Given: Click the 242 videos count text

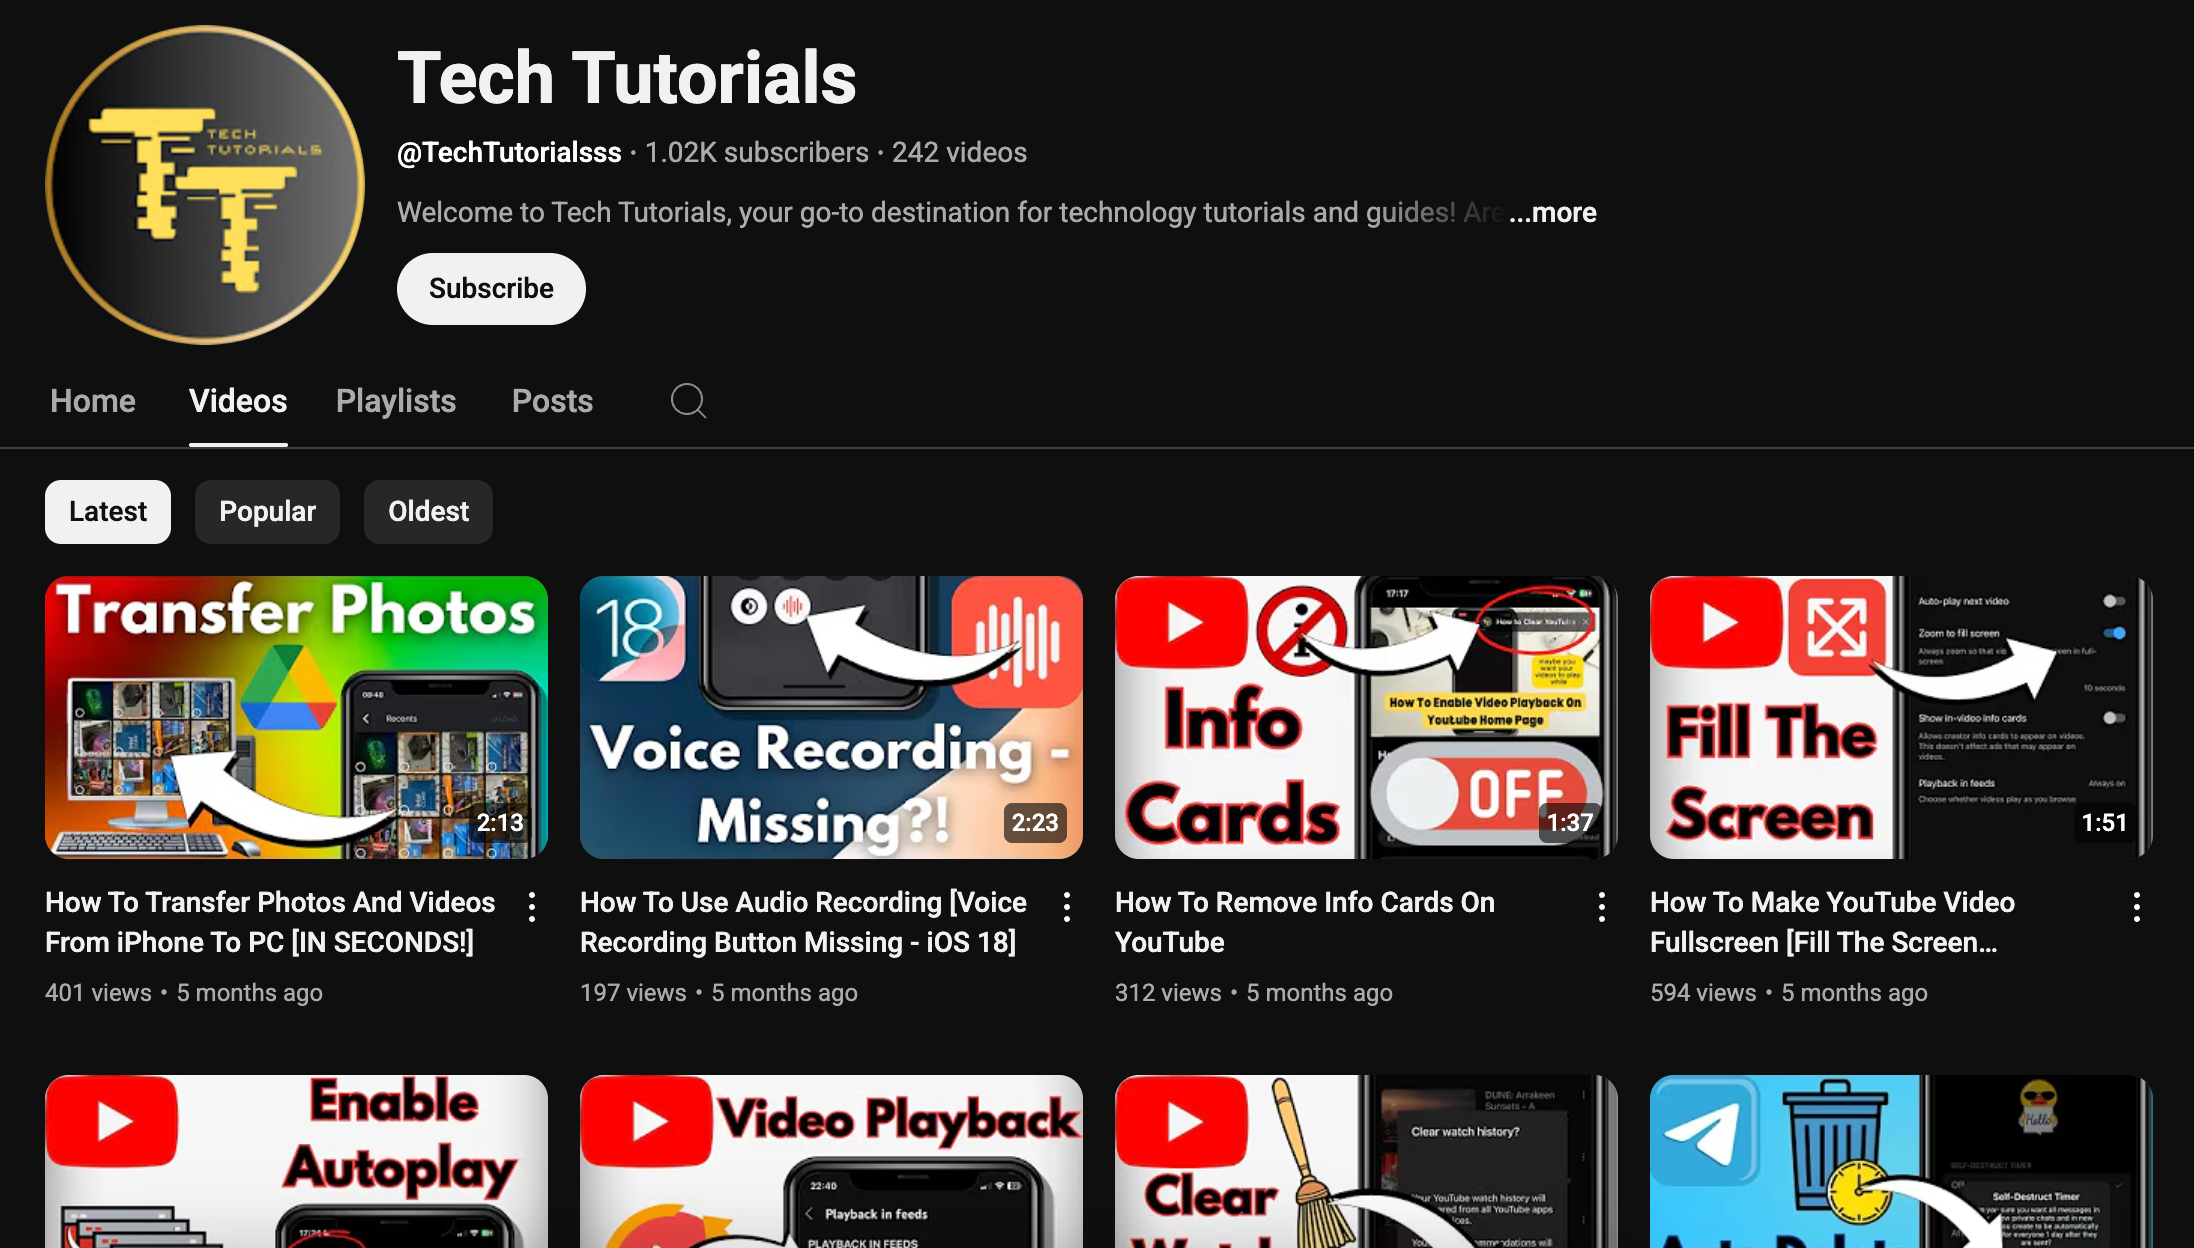Looking at the screenshot, I should [959, 152].
